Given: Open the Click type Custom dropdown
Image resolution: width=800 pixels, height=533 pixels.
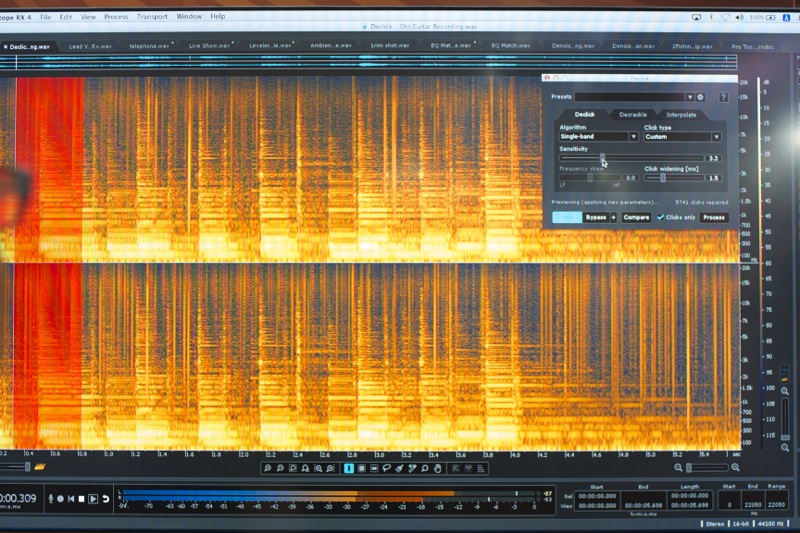Looking at the screenshot, I should point(682,137).
